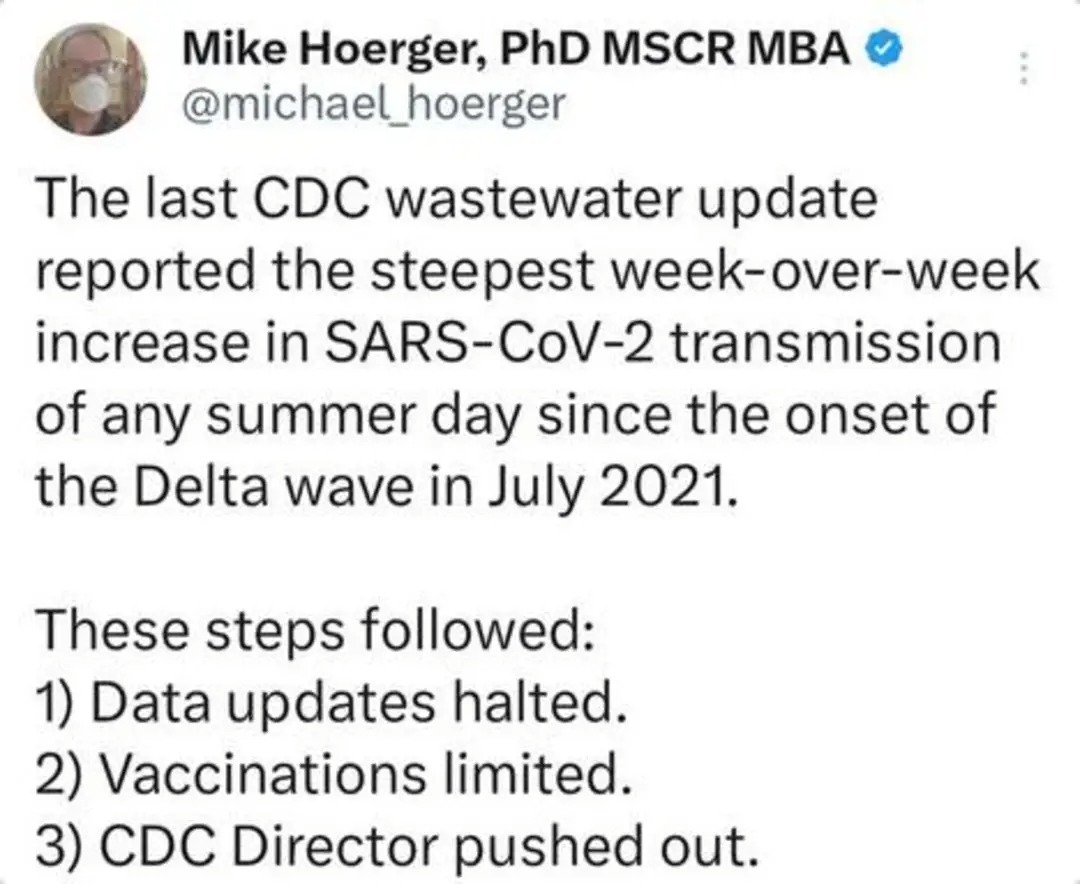Click the phrase 'CDC wastewater update'
Image resolution: width=1080 pixels, height=884 pixels.
[560, 200]
